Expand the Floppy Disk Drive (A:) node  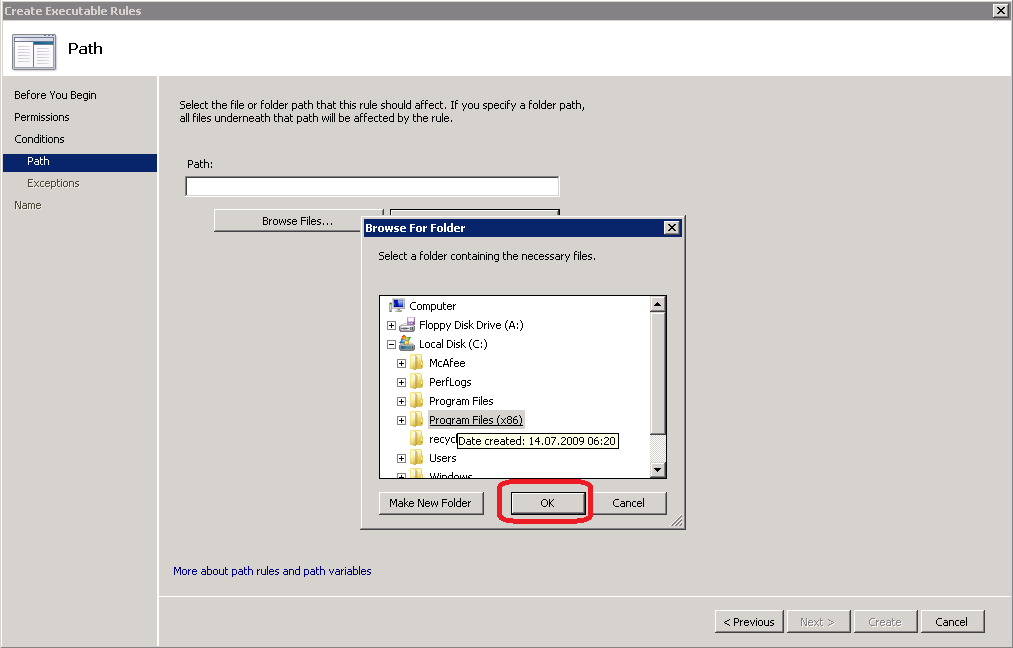point(392,325)
